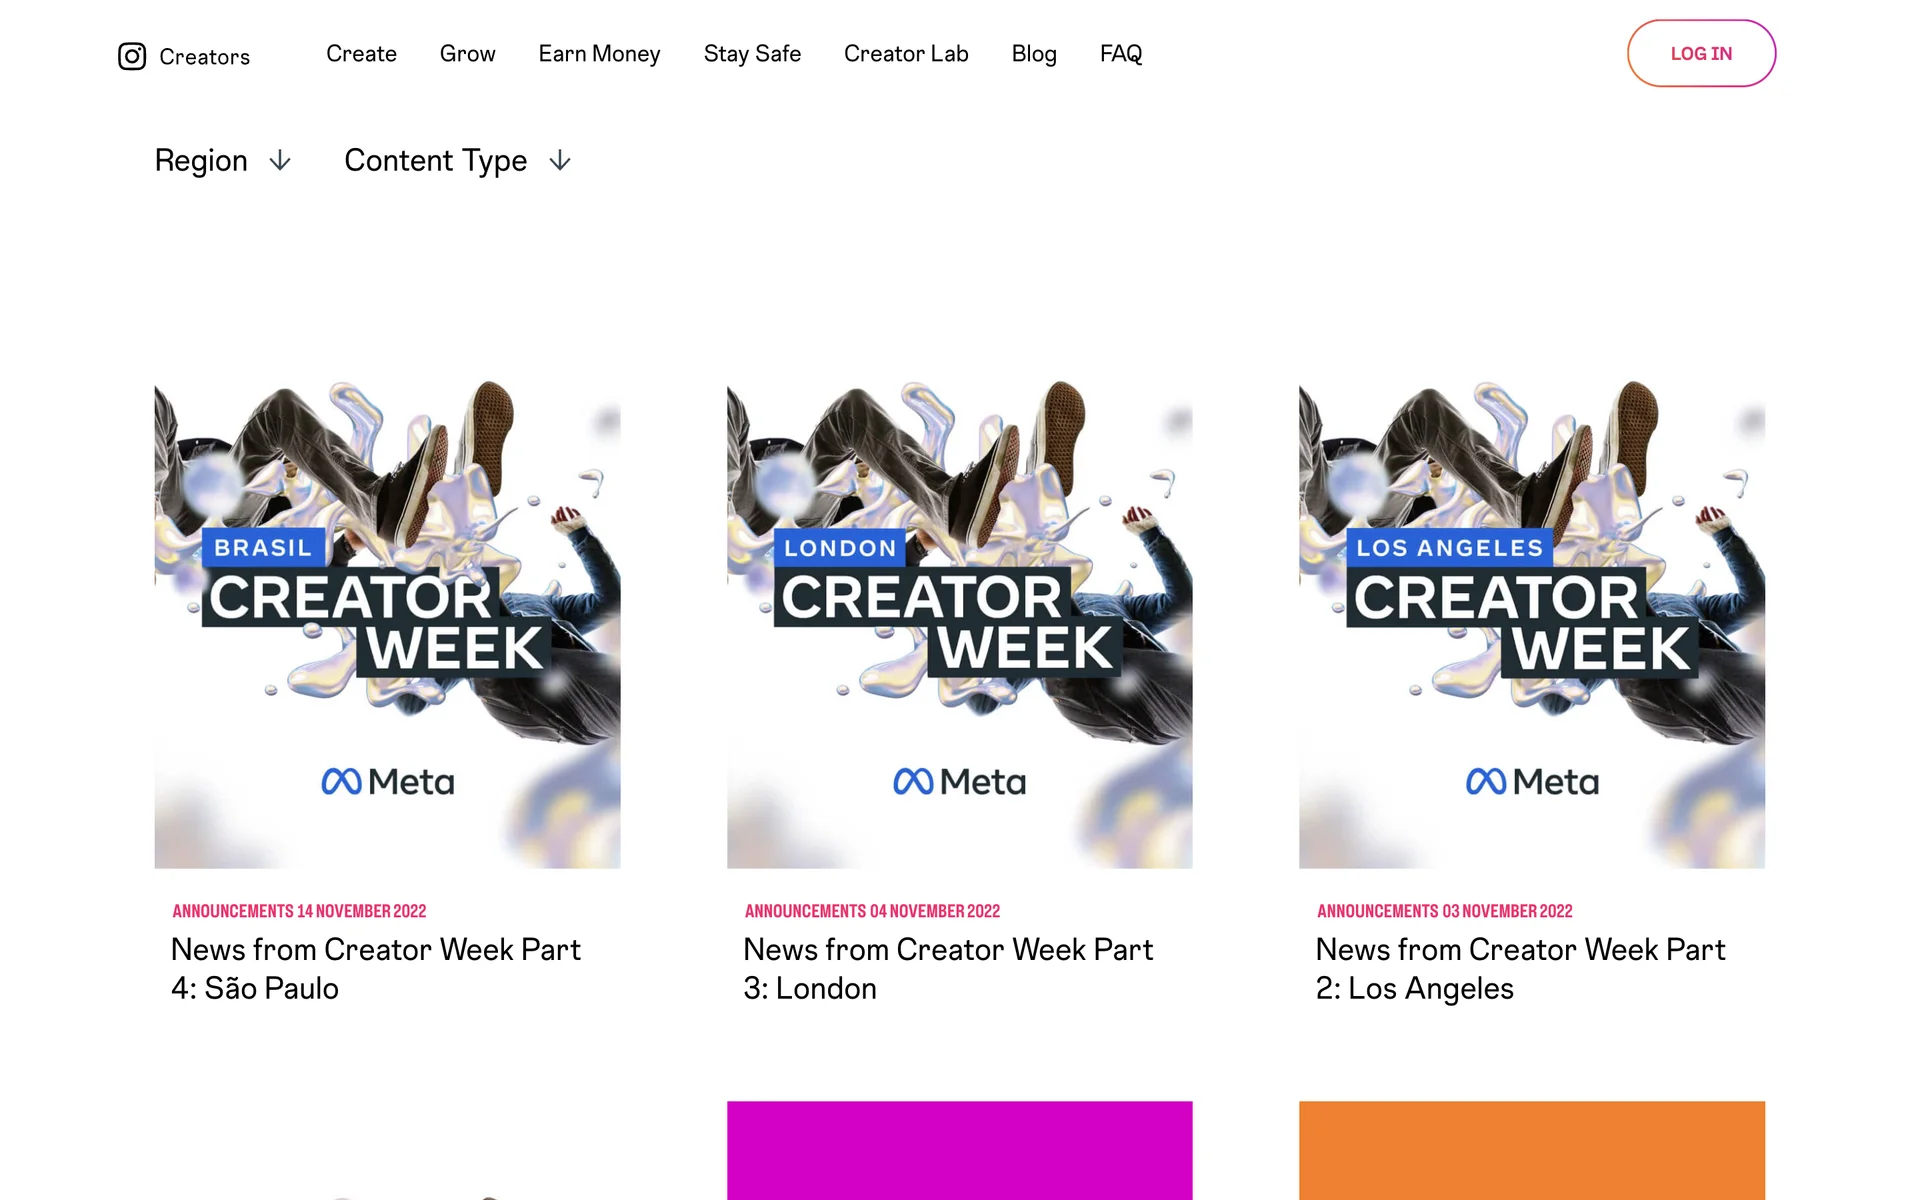Open the Brasil Creator Week thumbnail
The height and width of the screenshot is (1200, 1920).
click(x=387, y=625)
